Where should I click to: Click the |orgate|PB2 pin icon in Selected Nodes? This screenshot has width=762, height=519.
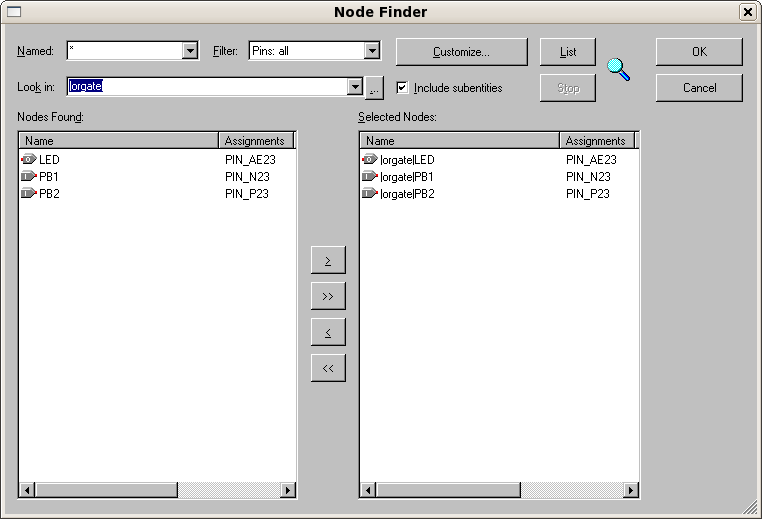[370, 194]
